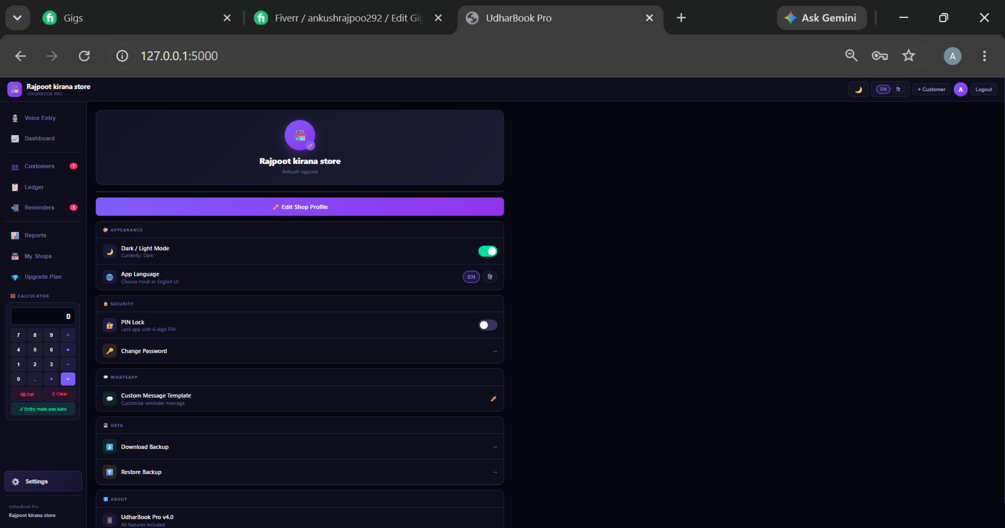Image resolution: width=1005 pixels, height=528 pixels.
Task: Click the calculator Clear button
Action: [x=60, y=394]
